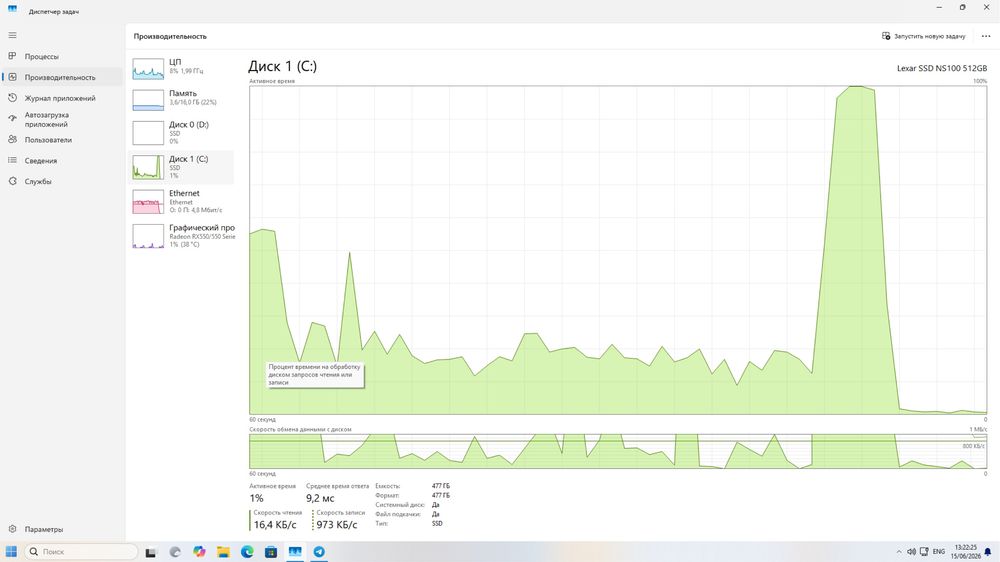Switch to the Производительность tab
1000x562 pixels.
[62, 77]
